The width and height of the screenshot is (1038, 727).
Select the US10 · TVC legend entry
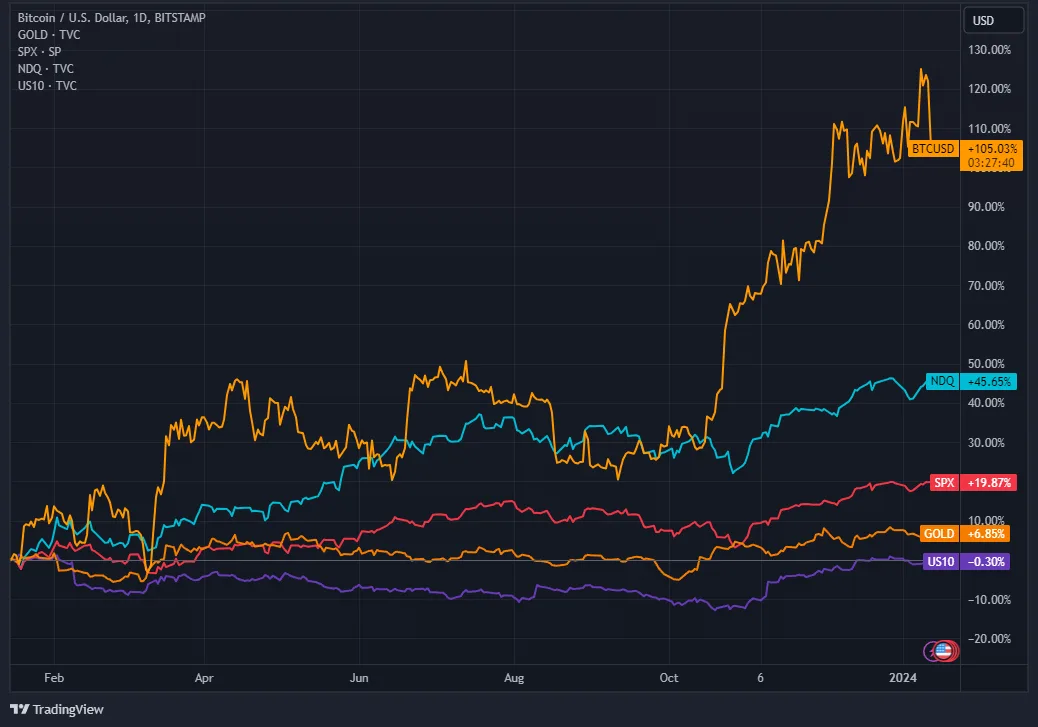point(47,86)
